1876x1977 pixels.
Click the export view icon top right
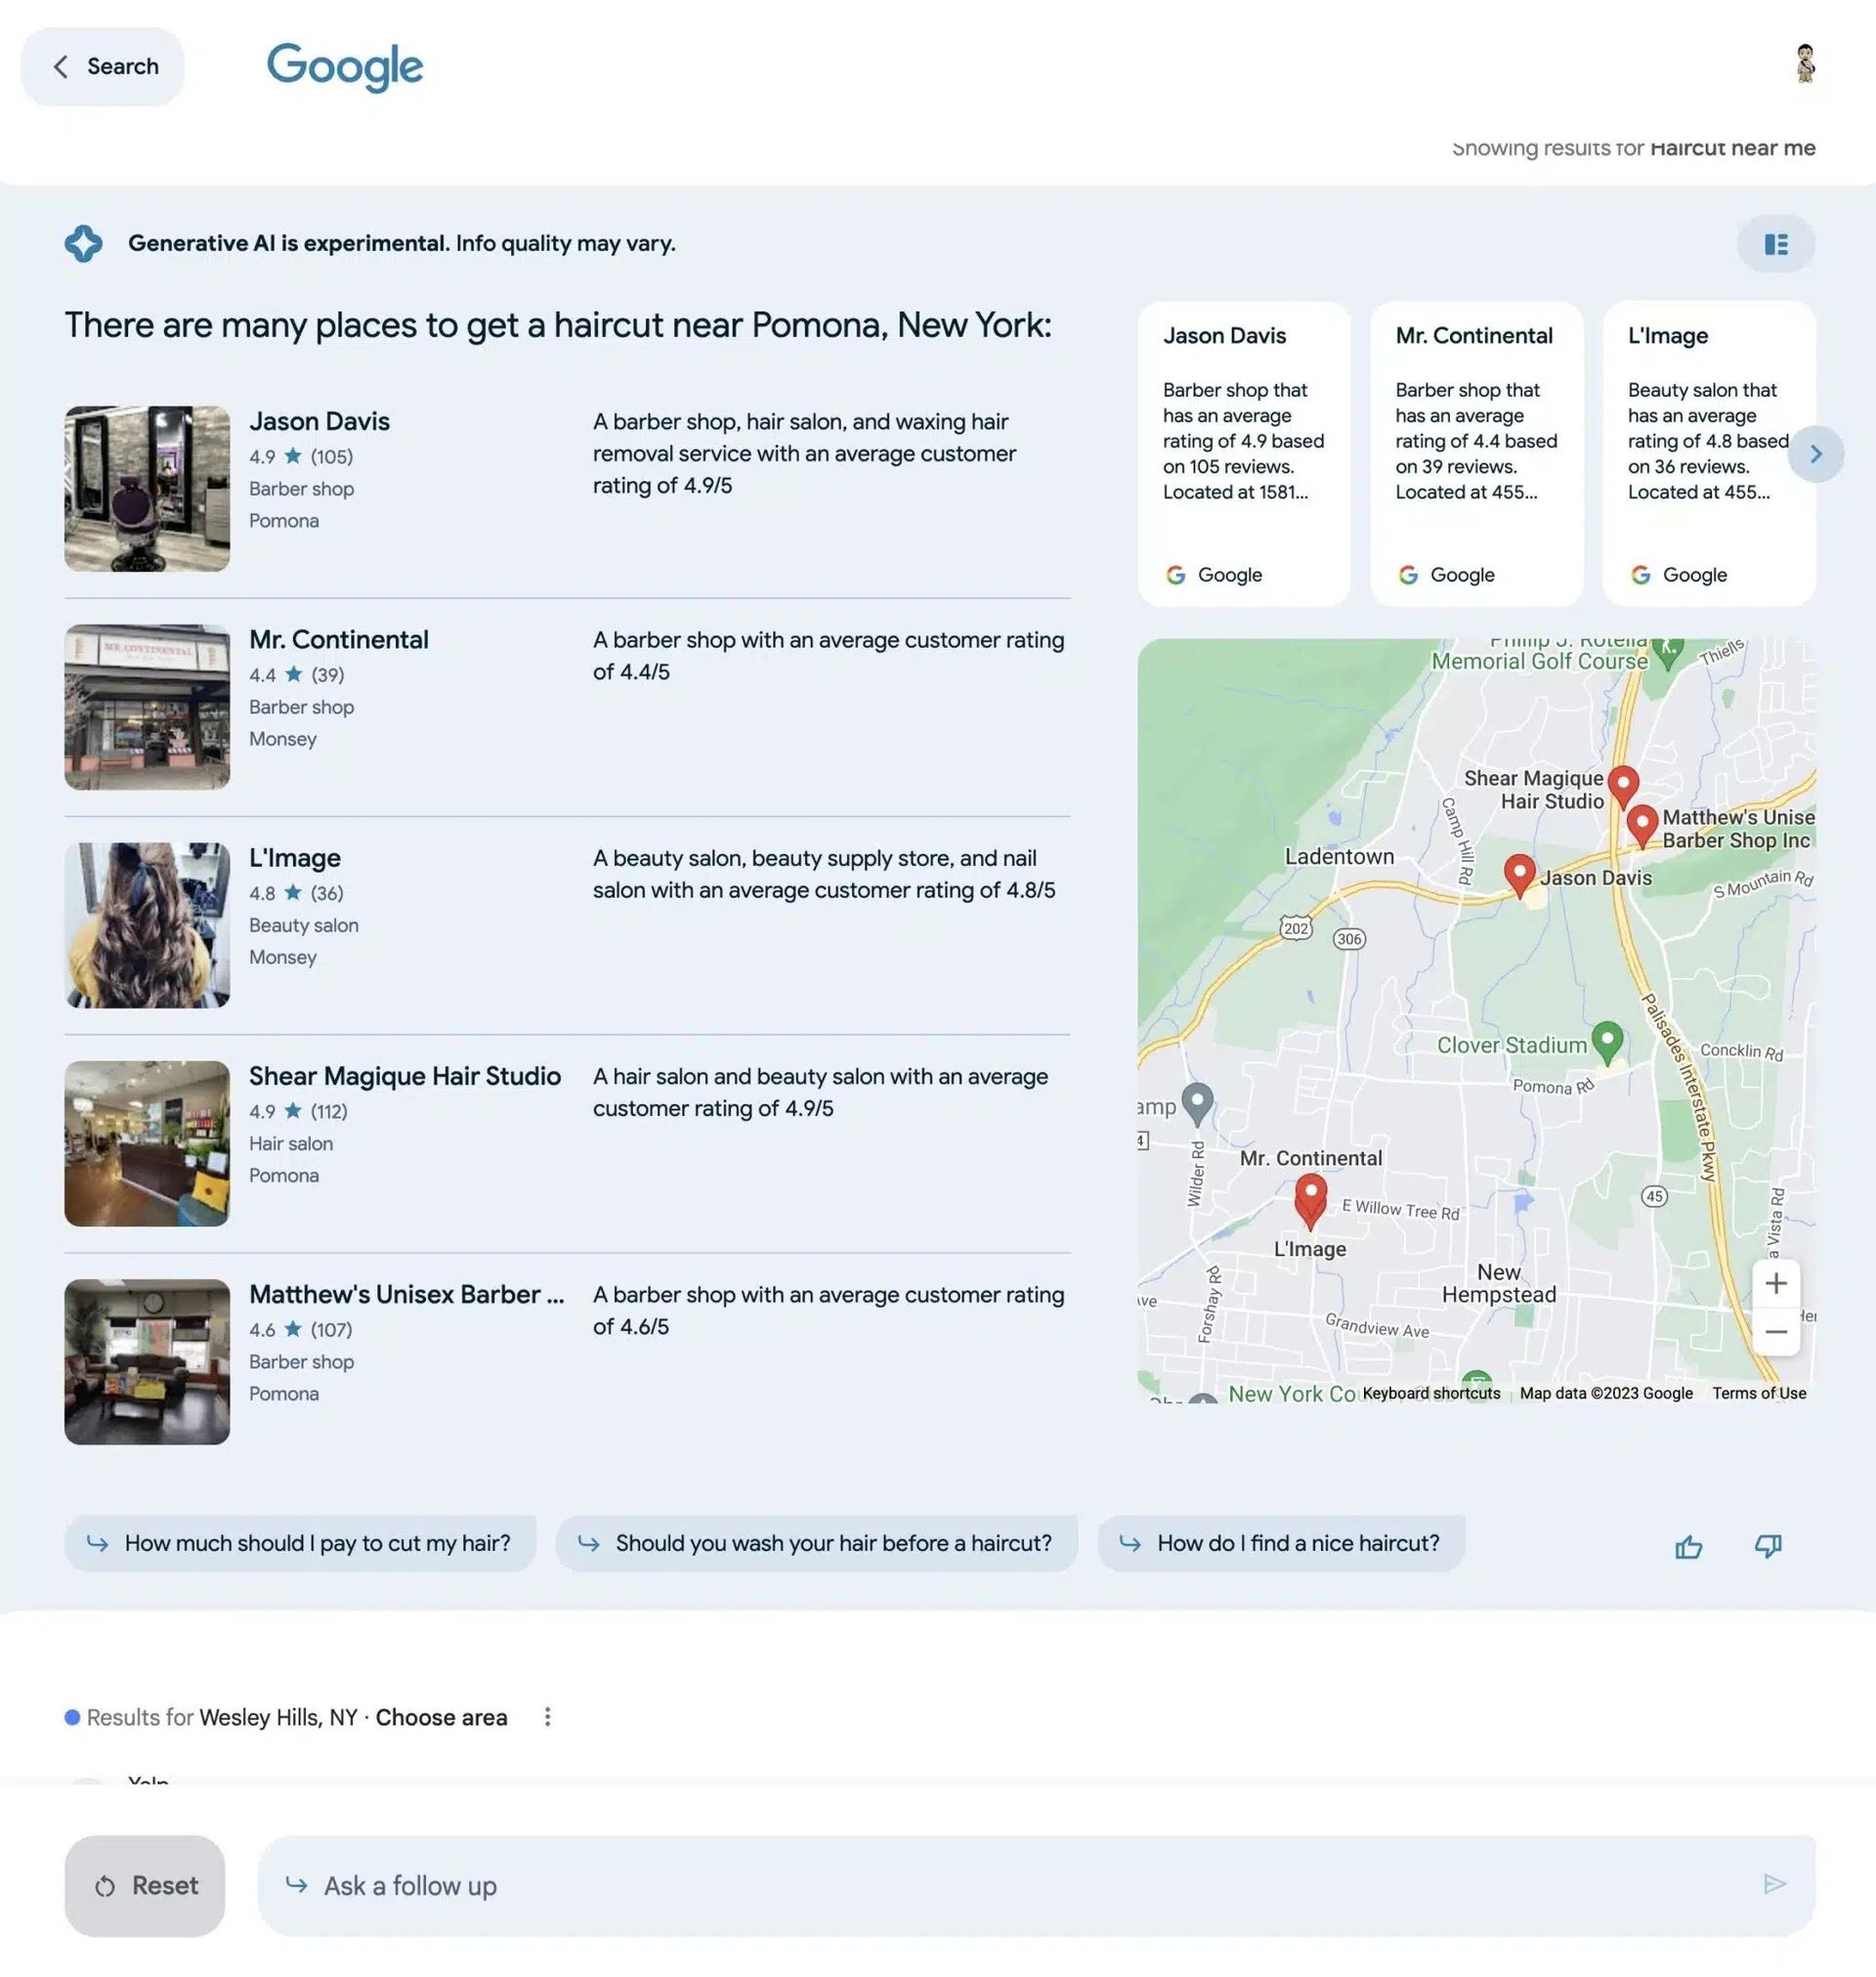(x=1776, y=244)
